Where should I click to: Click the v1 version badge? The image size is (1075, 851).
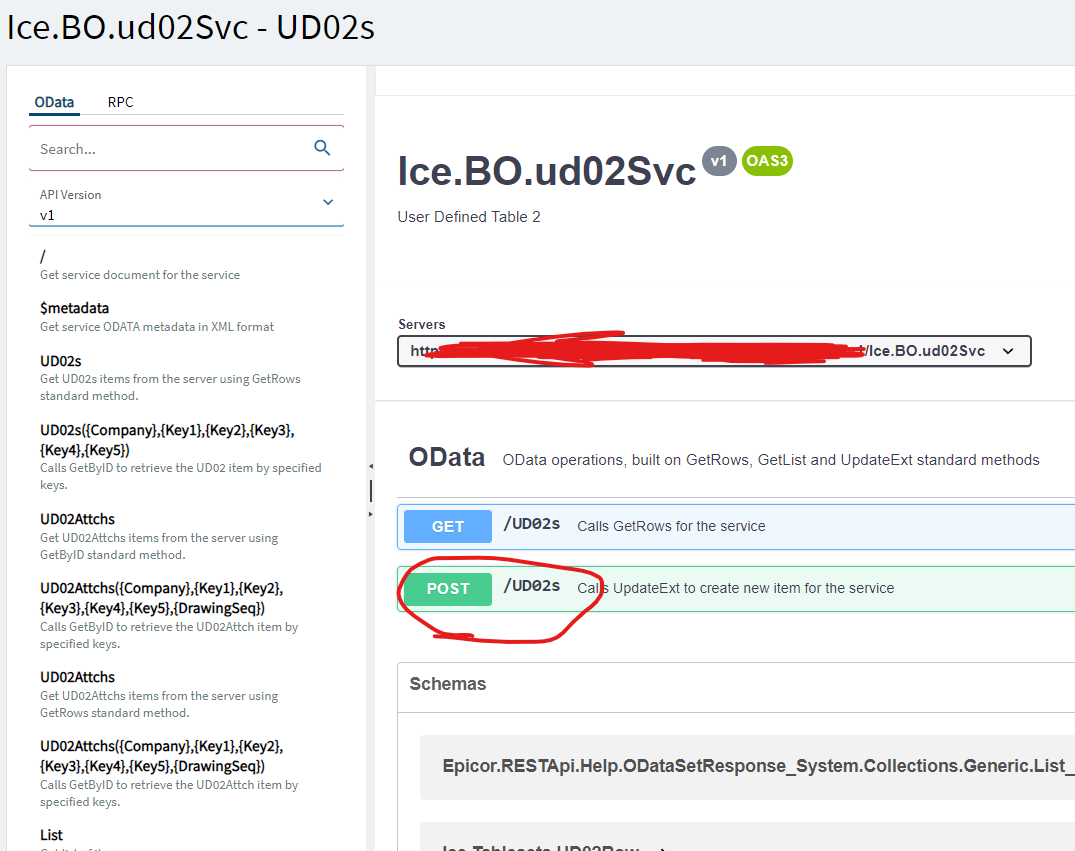coord(718,161)
